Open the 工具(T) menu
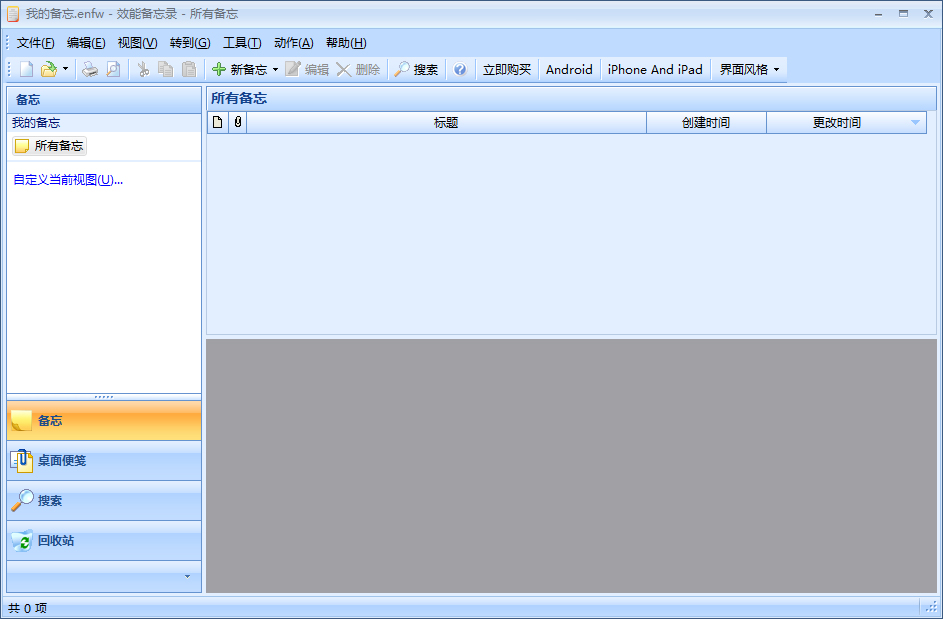The height and width of the screenshot is (619, 943). [241, 43]
